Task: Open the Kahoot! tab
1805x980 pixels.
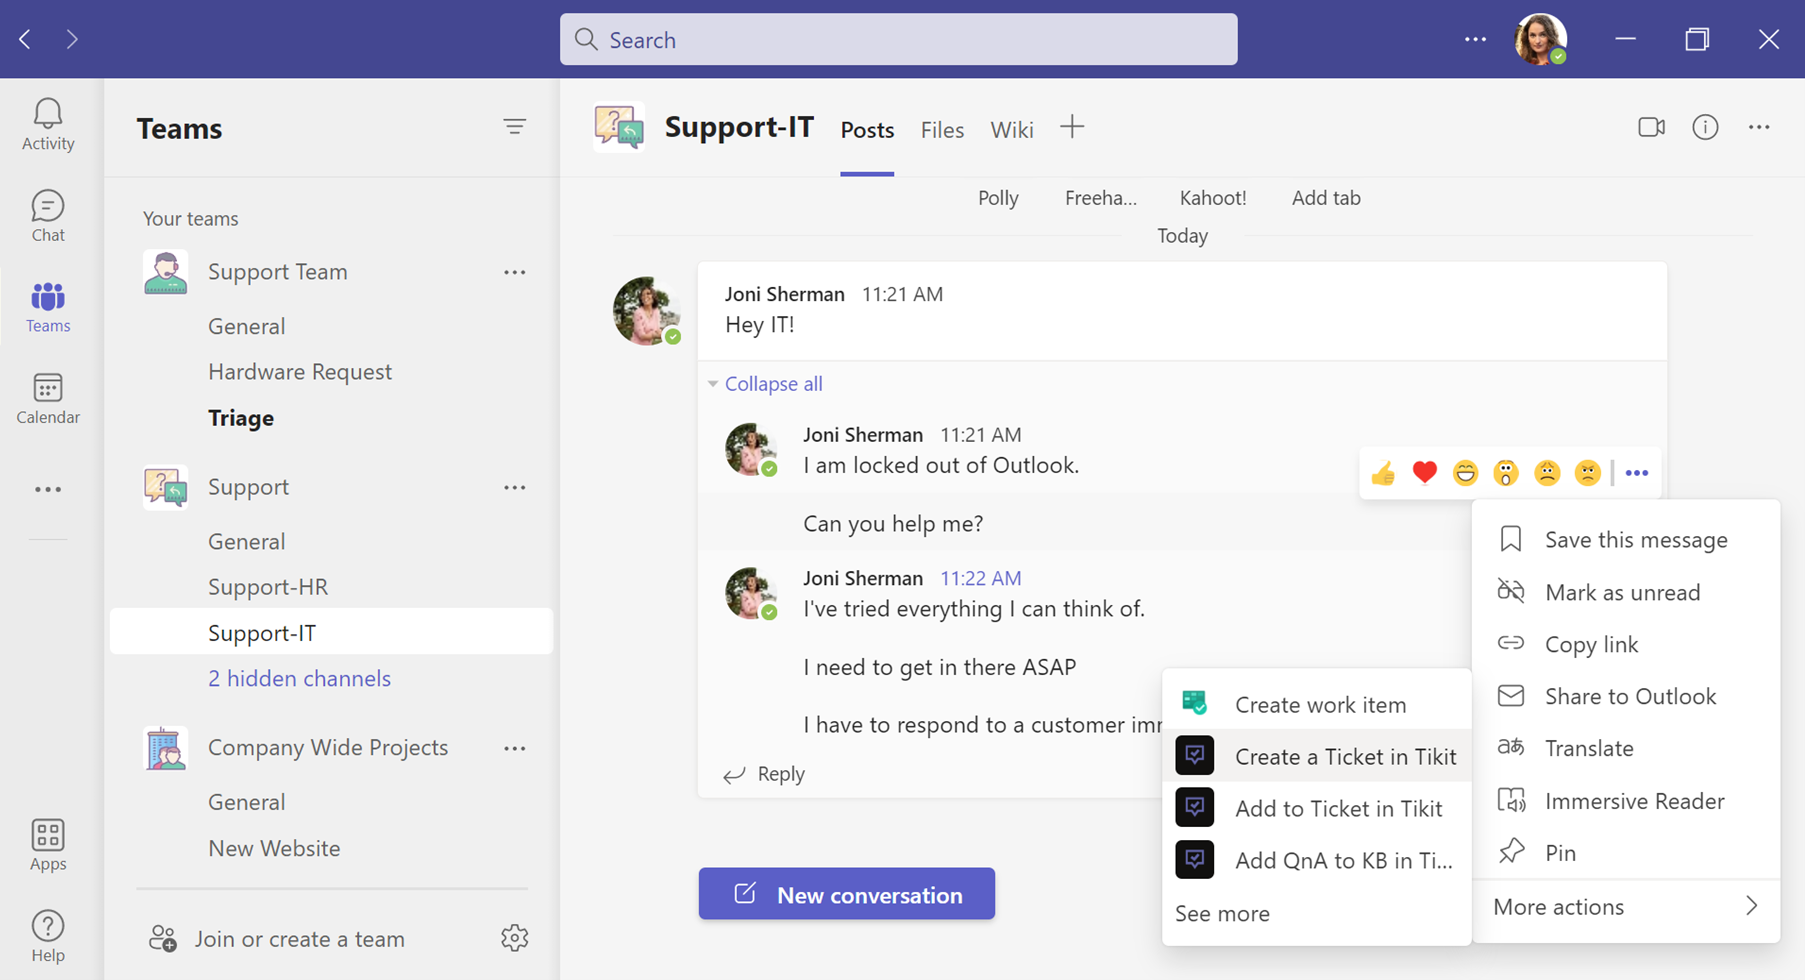Action: (x=1213, y=198)
